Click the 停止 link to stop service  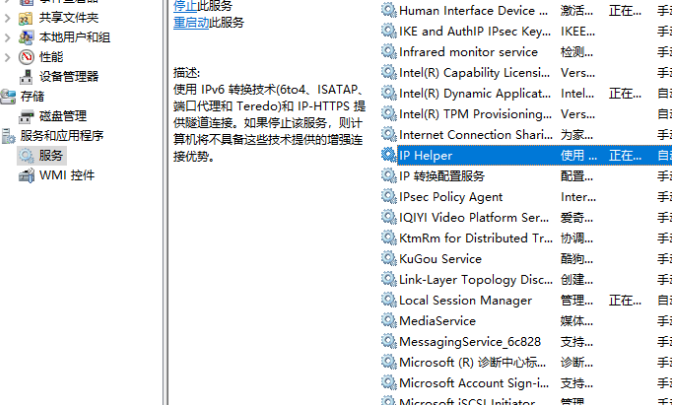[184, 6]
